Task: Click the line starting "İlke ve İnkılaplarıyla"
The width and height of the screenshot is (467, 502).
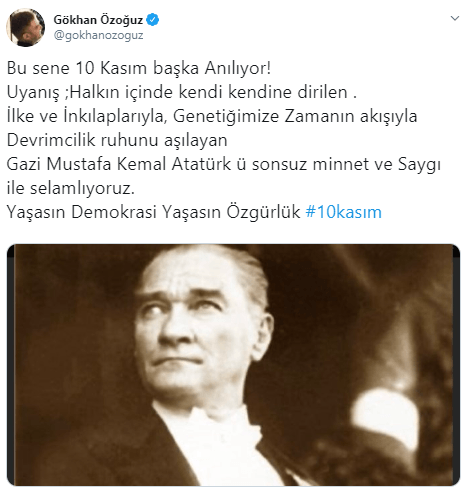Action: click(x=212, y=116)
